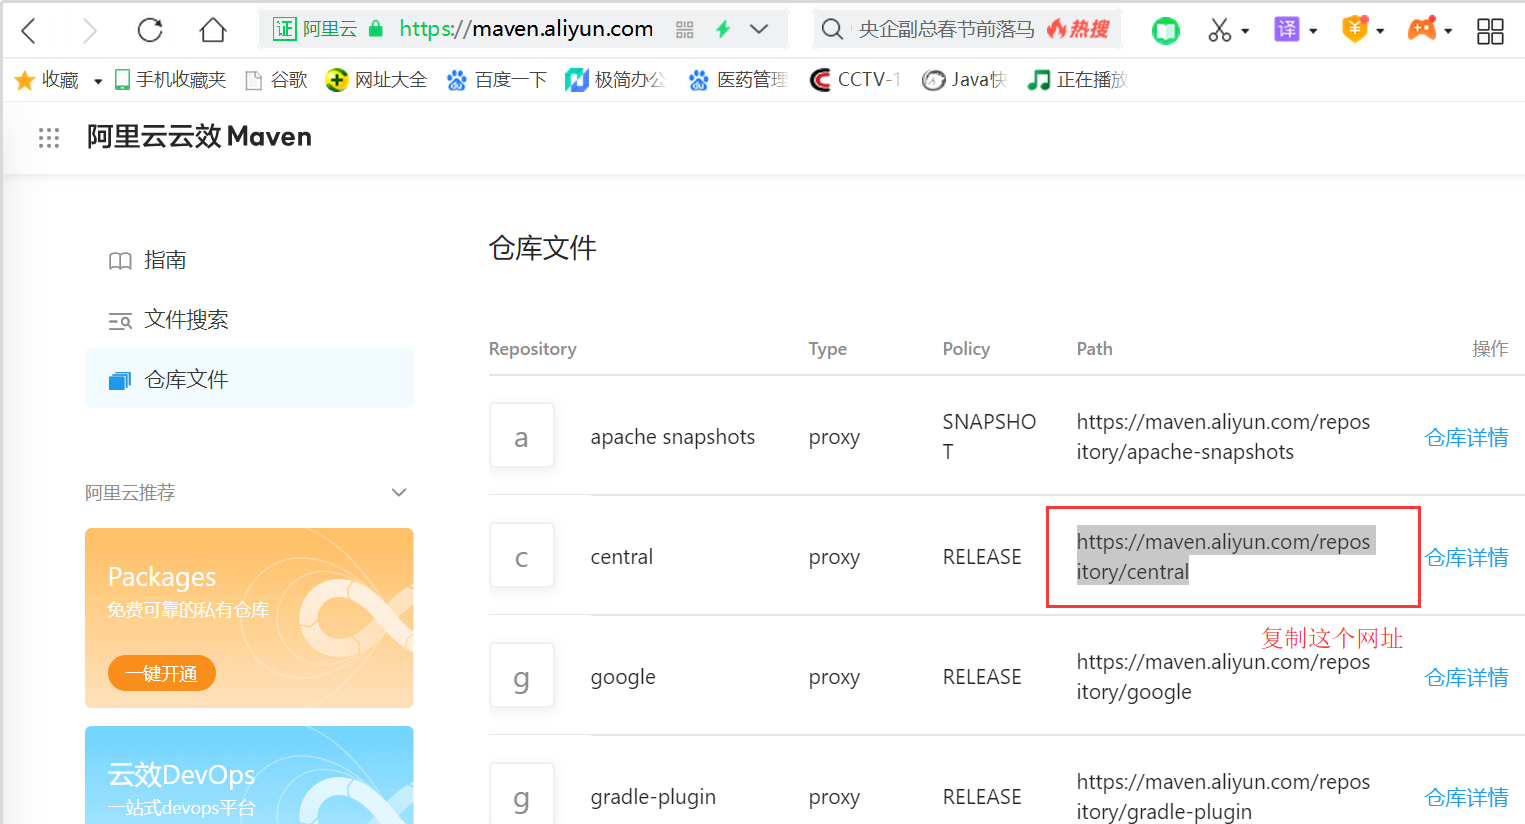Open the 正在播放 music bookmark

click(x=1077, y=80)
